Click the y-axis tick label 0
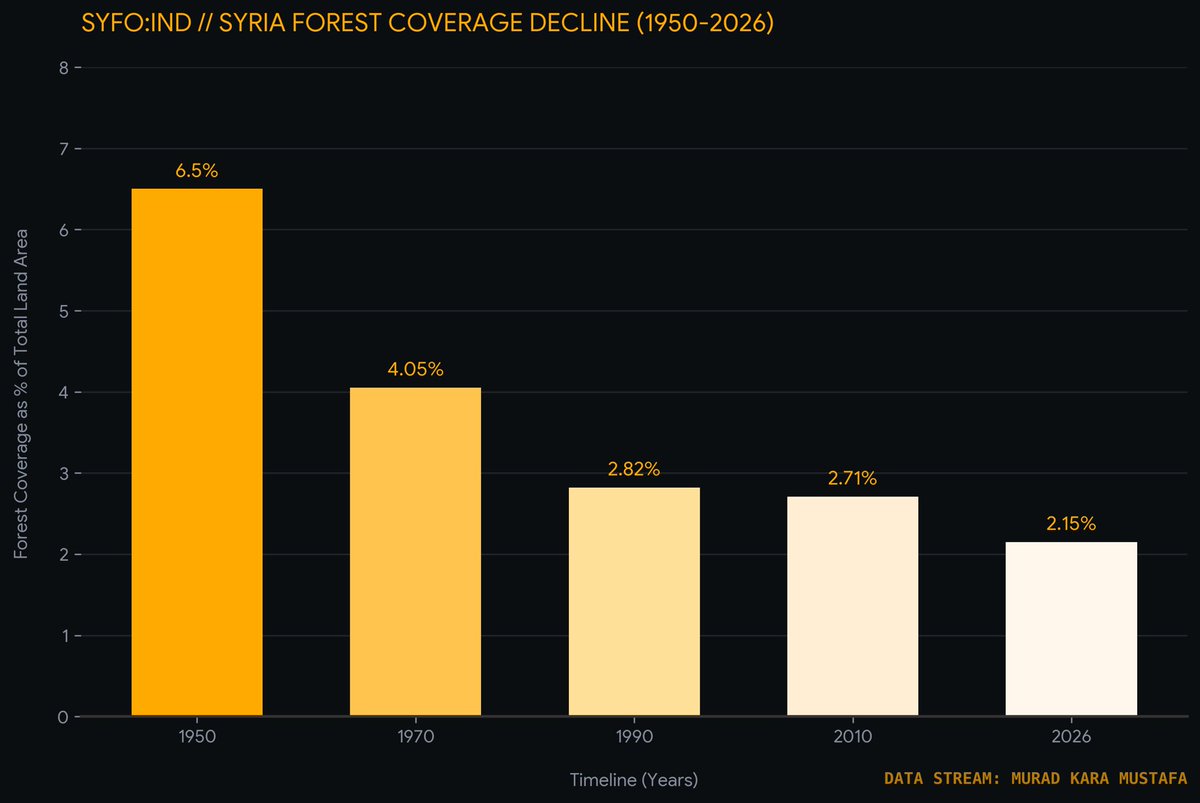1200x803 pixels. [63, 717]
